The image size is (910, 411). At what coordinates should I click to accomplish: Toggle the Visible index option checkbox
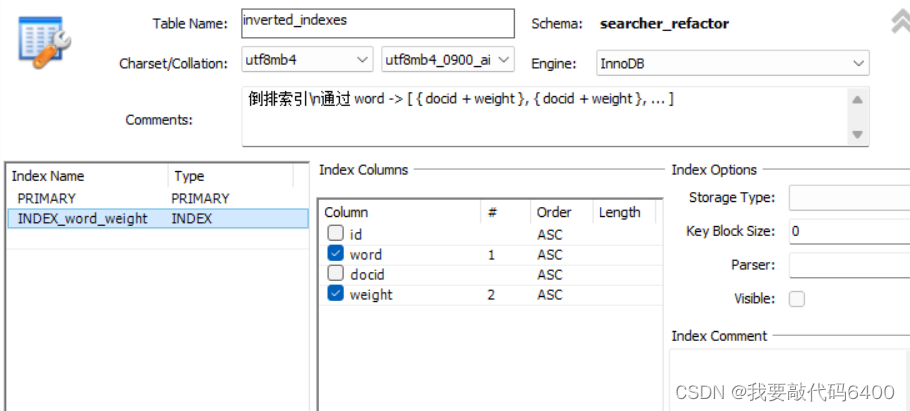[797, 299]
